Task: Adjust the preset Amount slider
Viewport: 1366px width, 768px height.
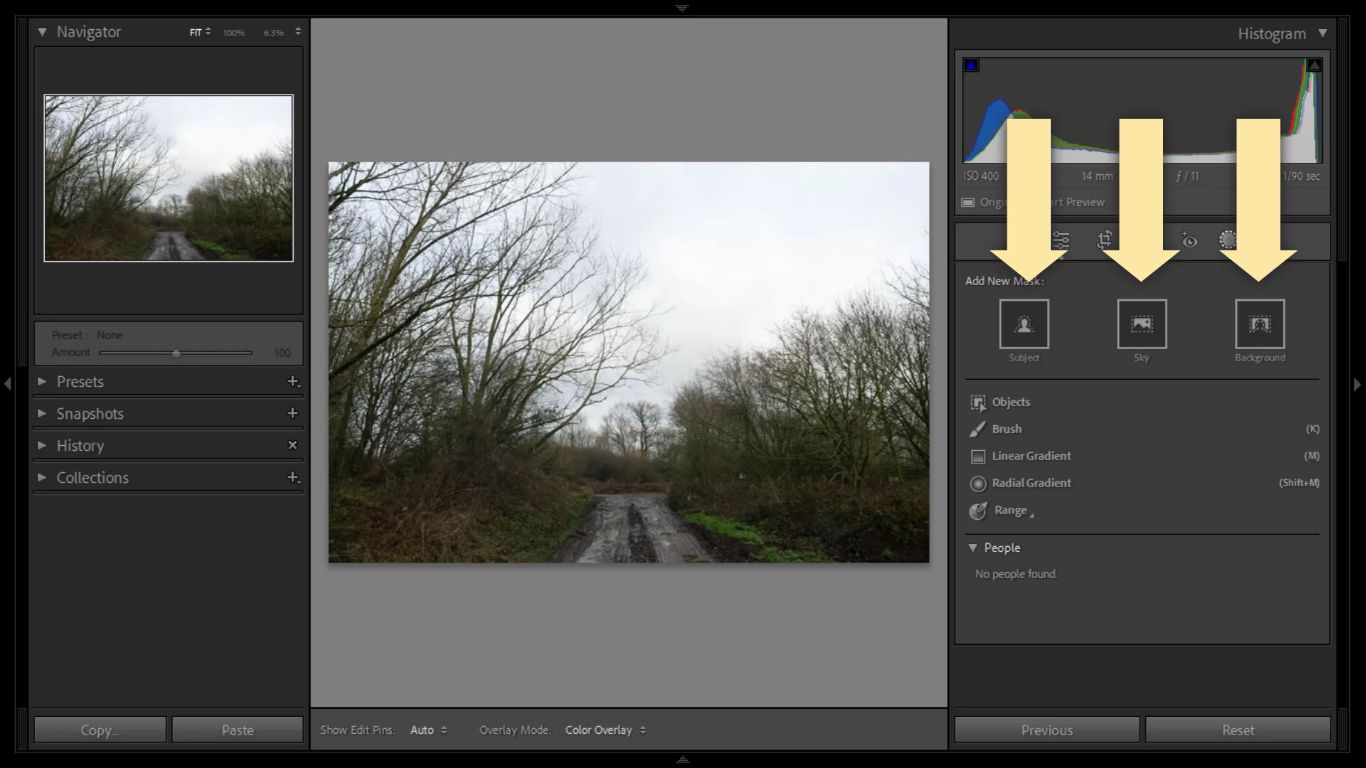Action: pos(176,353)
